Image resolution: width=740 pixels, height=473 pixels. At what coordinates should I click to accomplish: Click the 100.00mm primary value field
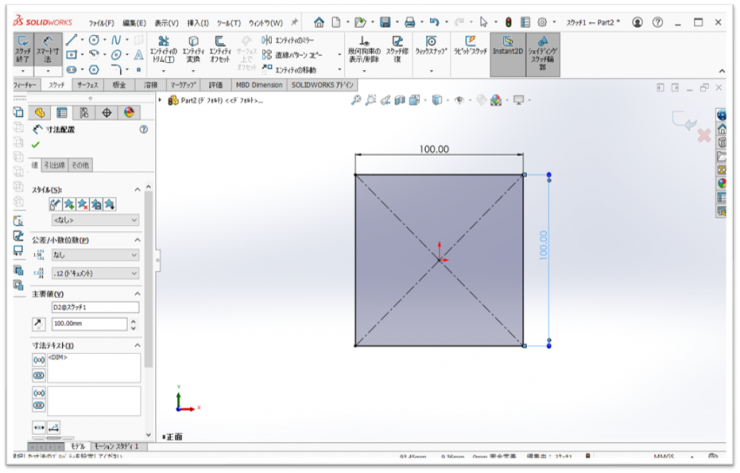88,324
